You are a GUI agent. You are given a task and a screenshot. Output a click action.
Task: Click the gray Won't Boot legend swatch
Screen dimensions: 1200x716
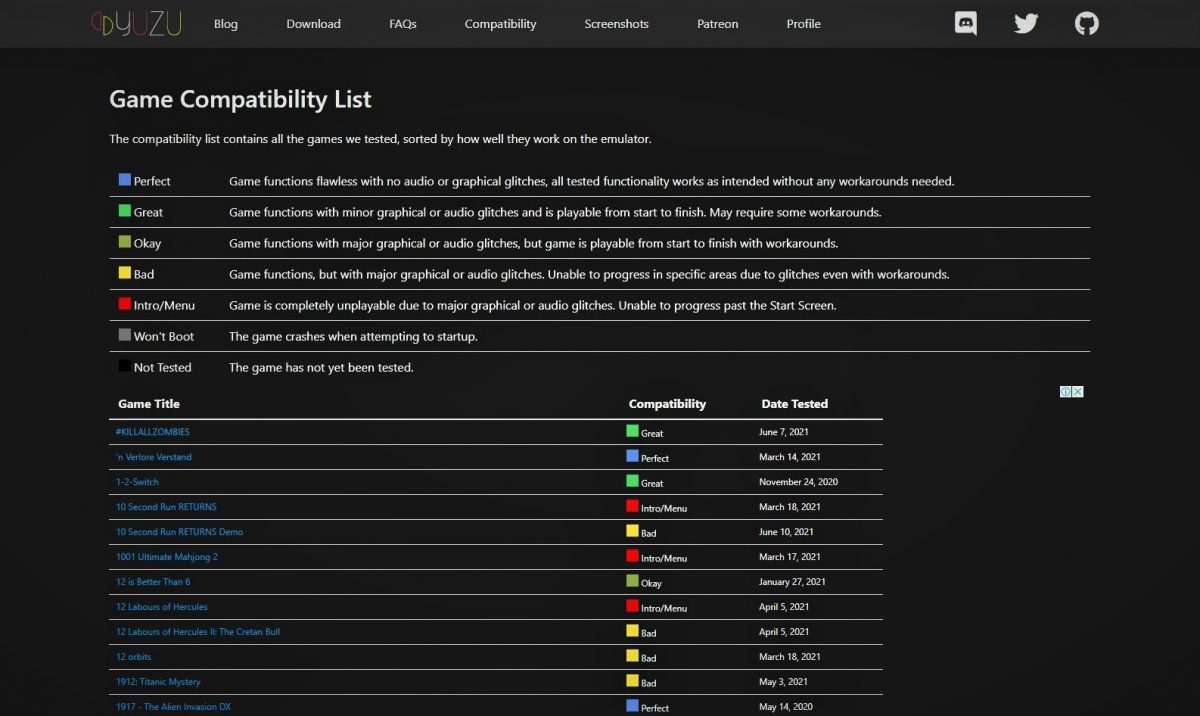pos(125,335)
